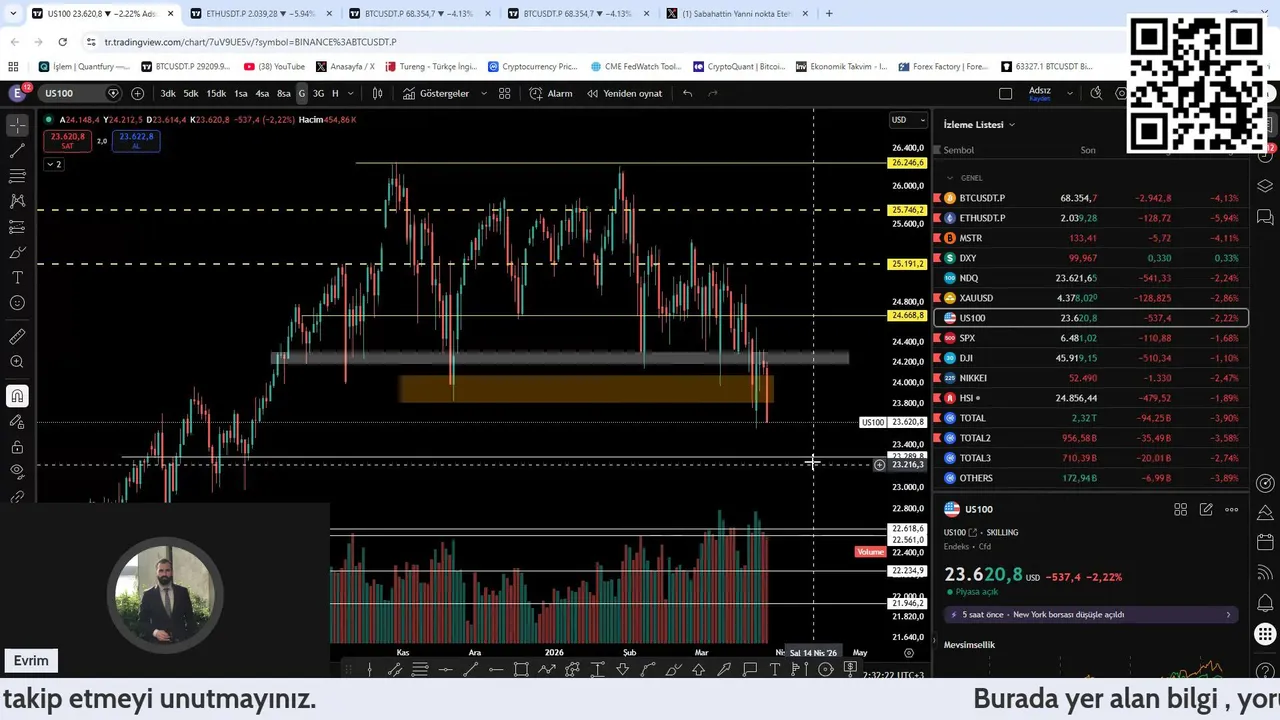This screenshot has width=1280, height=720.
Task: Add symbol with plus compare icon
Action: pyautogui.click(x=137, y=93)
